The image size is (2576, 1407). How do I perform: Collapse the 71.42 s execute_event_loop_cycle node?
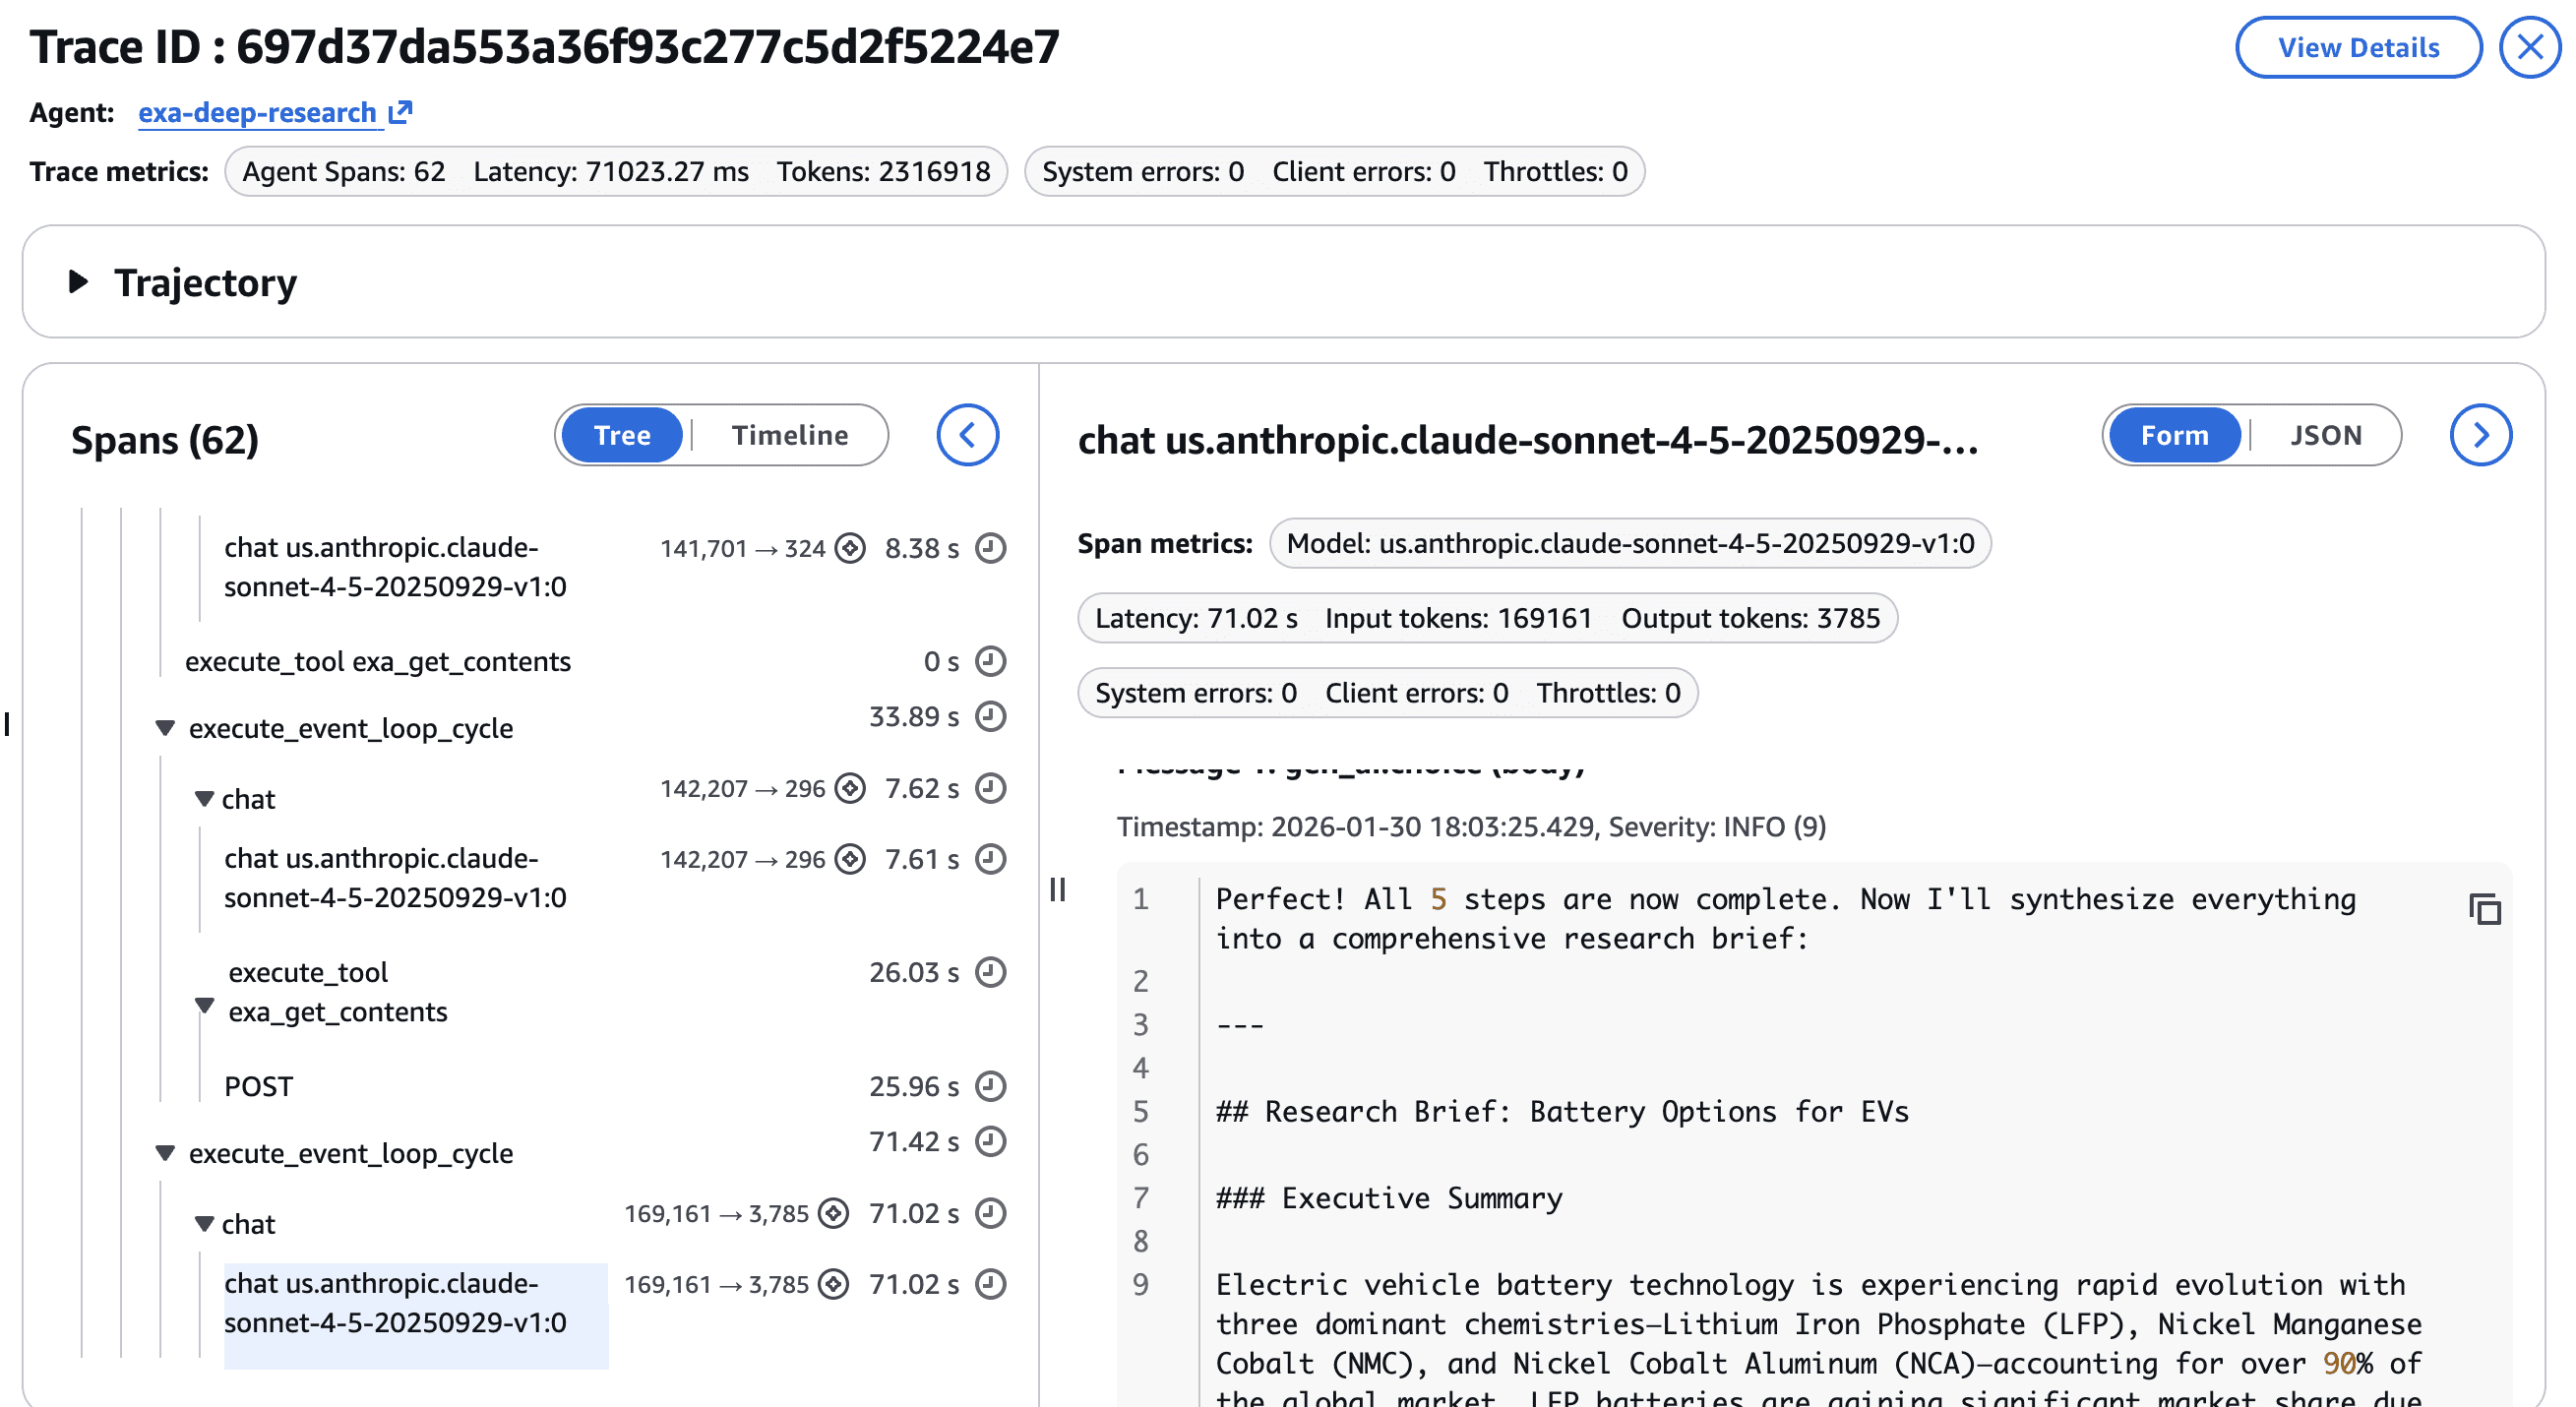pyautogui.click(x=165, y=1152)
